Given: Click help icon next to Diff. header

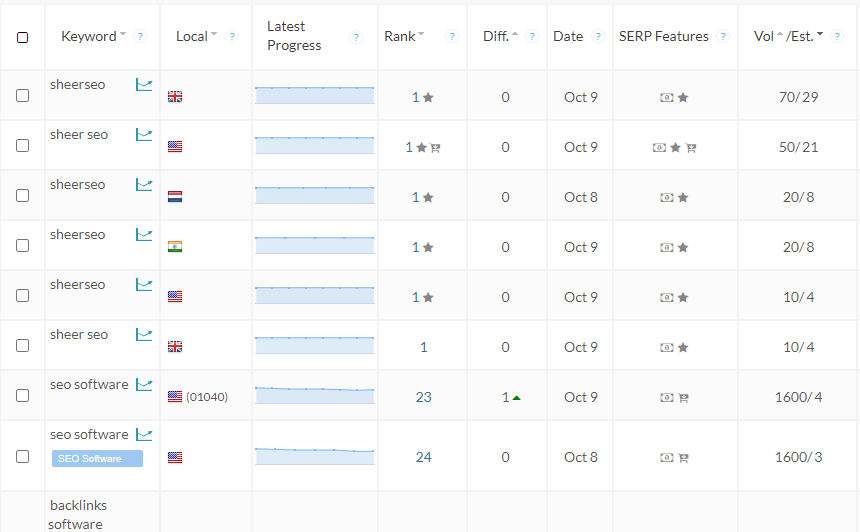Looking at the screenshot, I should [x=531, y=36].
